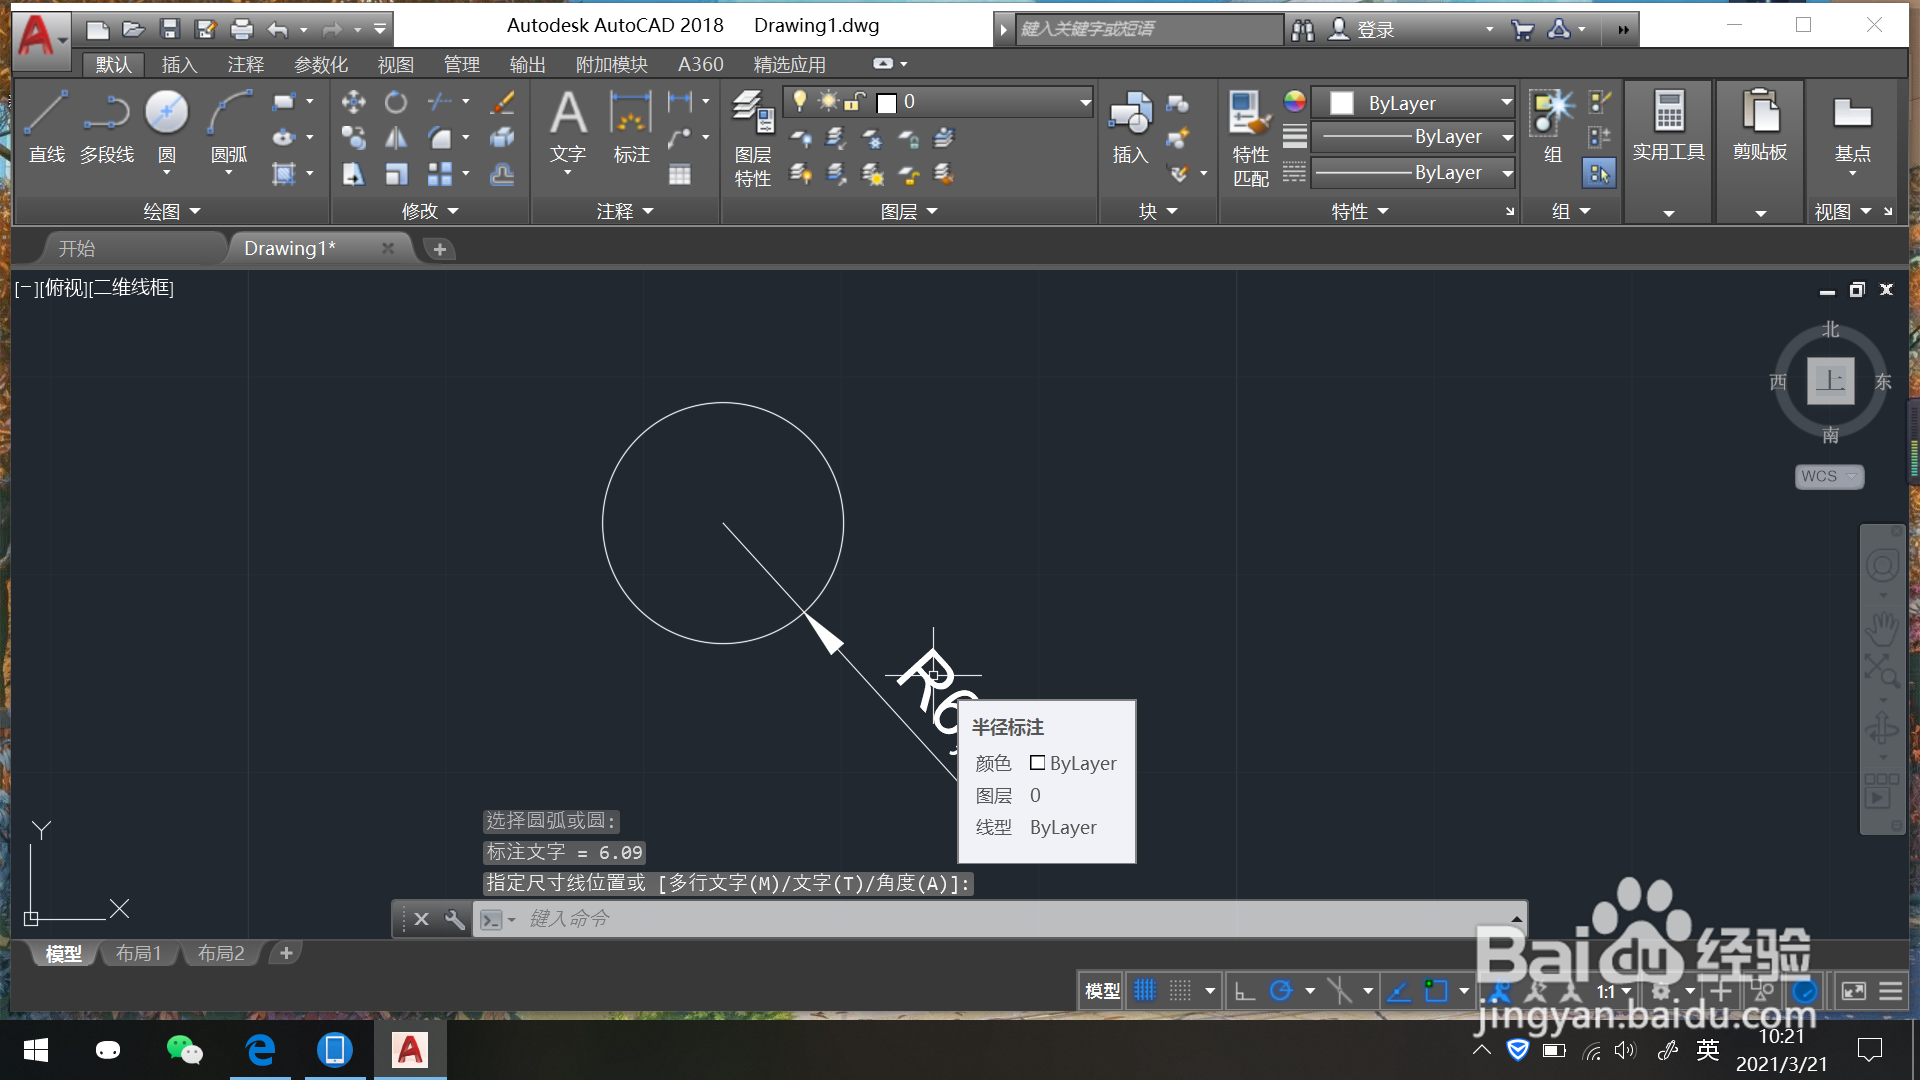The width and height of the screenshot is (1920, 1080).
Task: Switch to the 注释 ribbon tab
Action: (245, 65)
